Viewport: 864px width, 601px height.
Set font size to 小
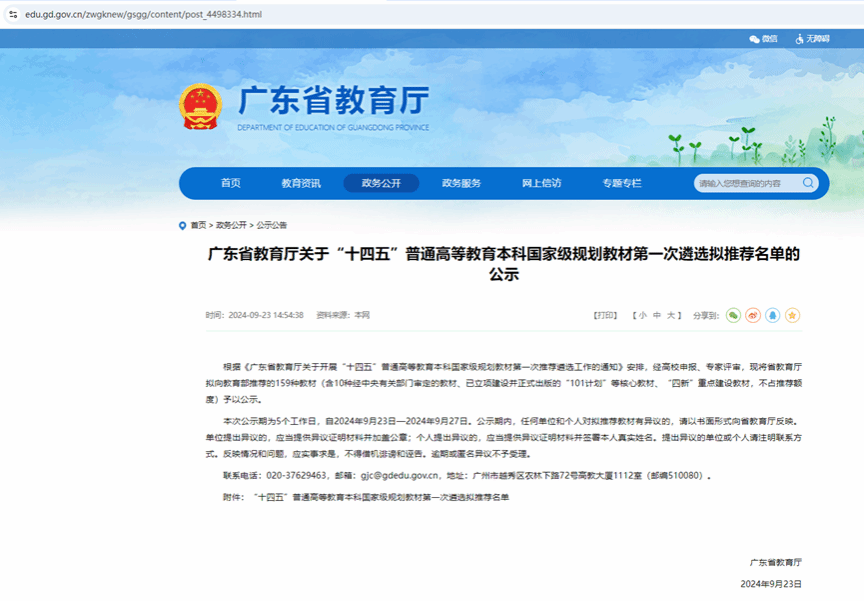[643, 315]
